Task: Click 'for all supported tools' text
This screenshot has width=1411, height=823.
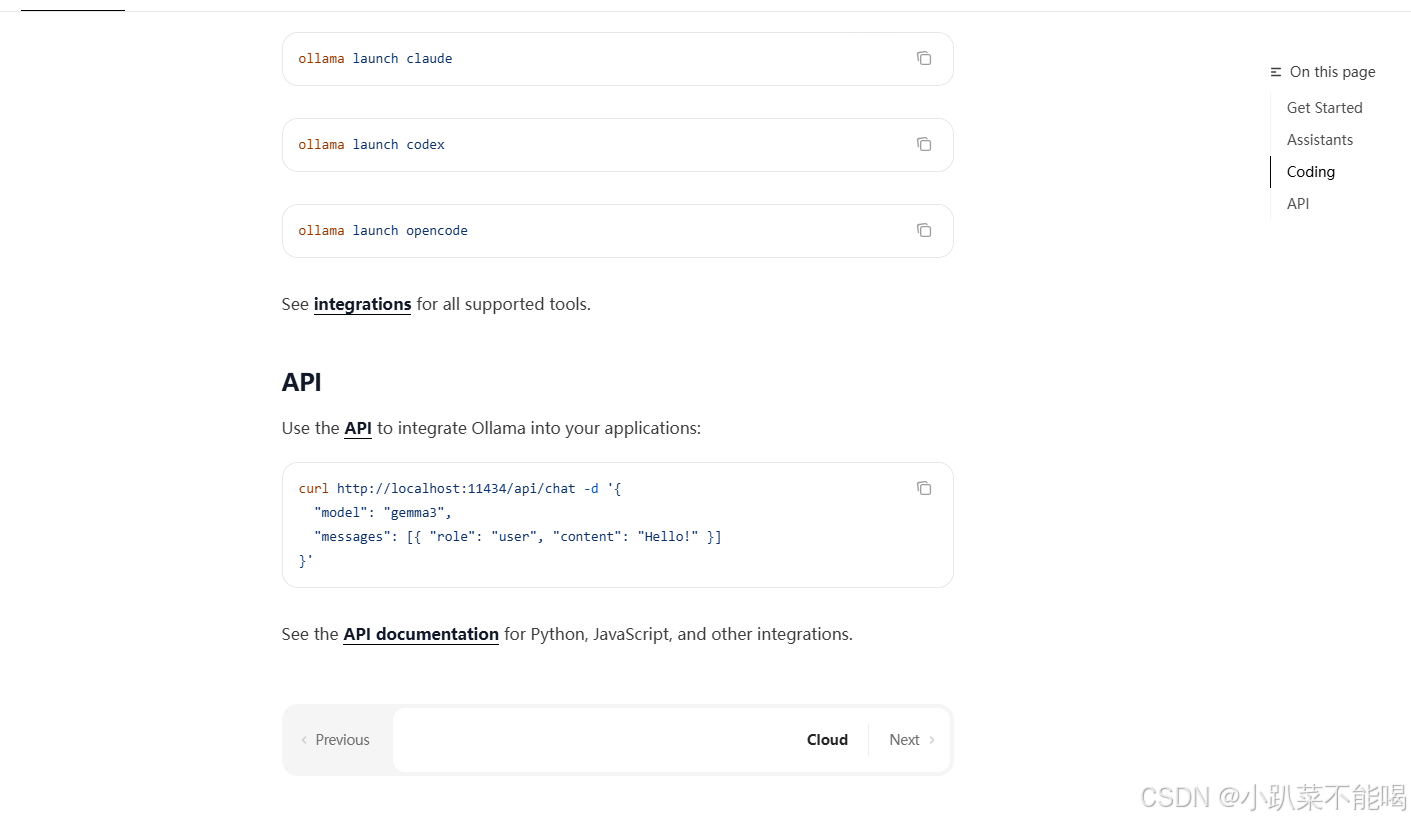Action: click(x=503, y=304)
